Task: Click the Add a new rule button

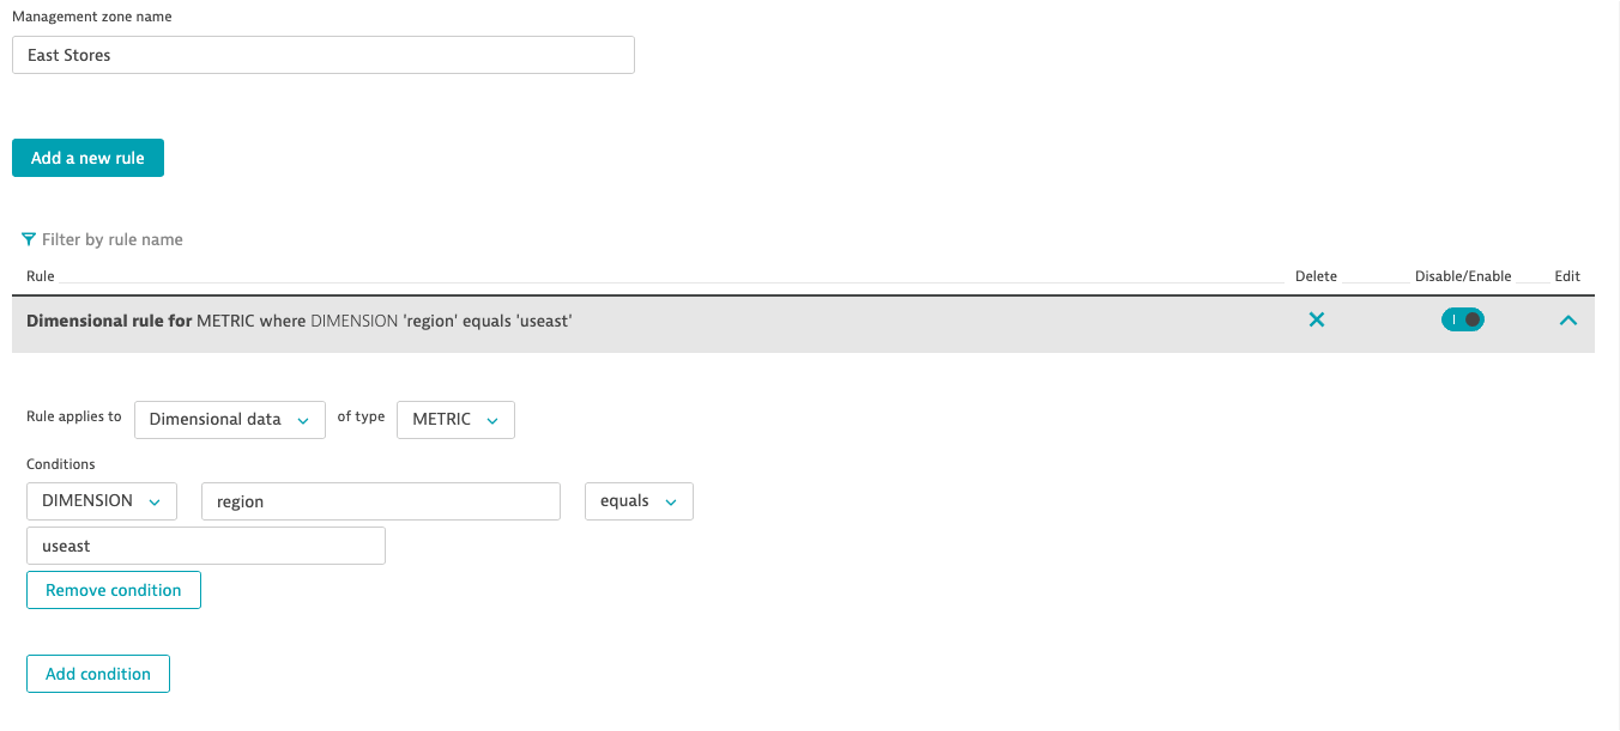Action: click(88, 158)
